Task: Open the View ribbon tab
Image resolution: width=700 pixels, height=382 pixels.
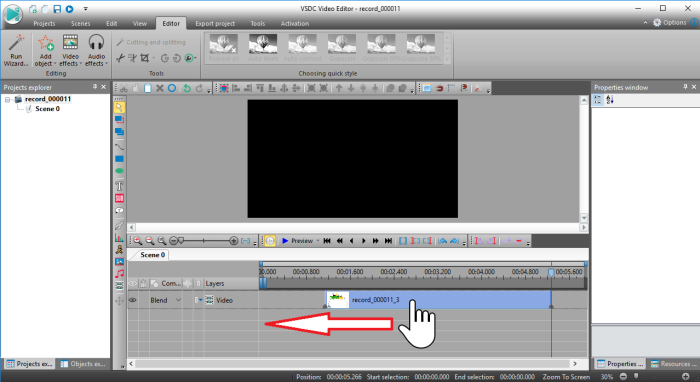Action: 140,23
